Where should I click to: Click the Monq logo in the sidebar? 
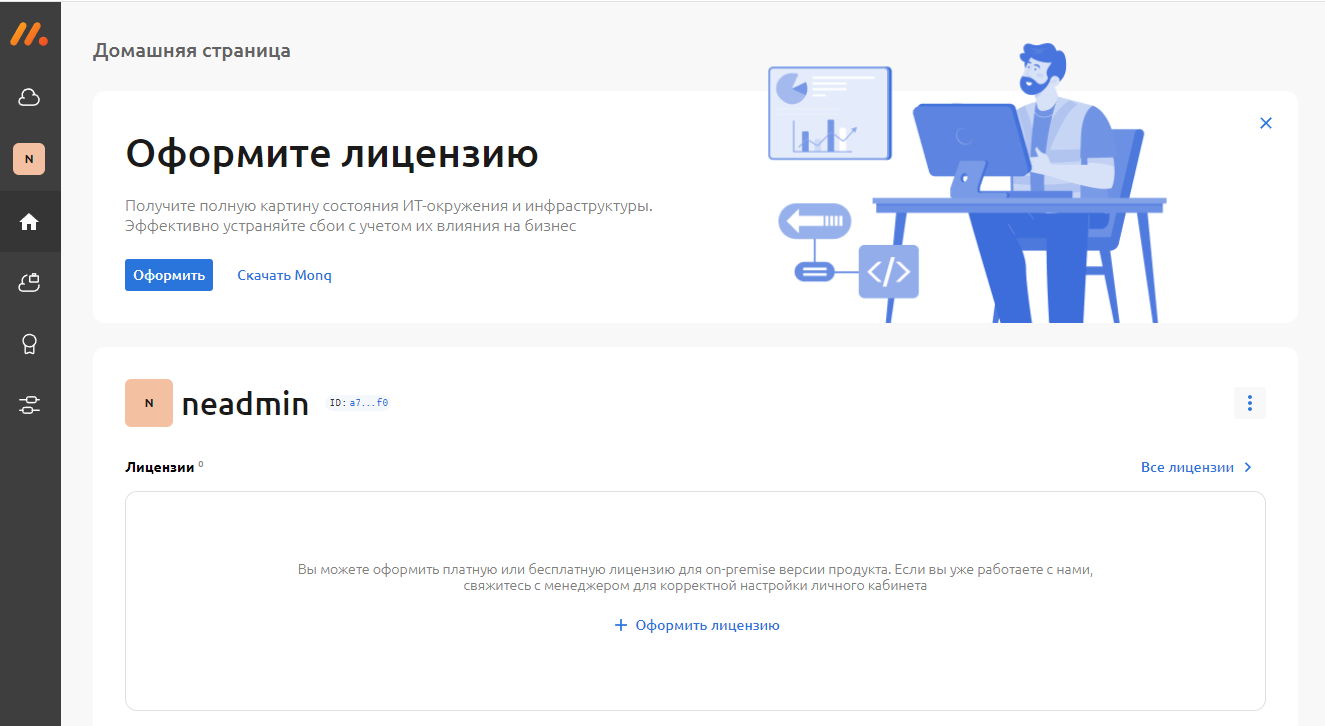29,34
